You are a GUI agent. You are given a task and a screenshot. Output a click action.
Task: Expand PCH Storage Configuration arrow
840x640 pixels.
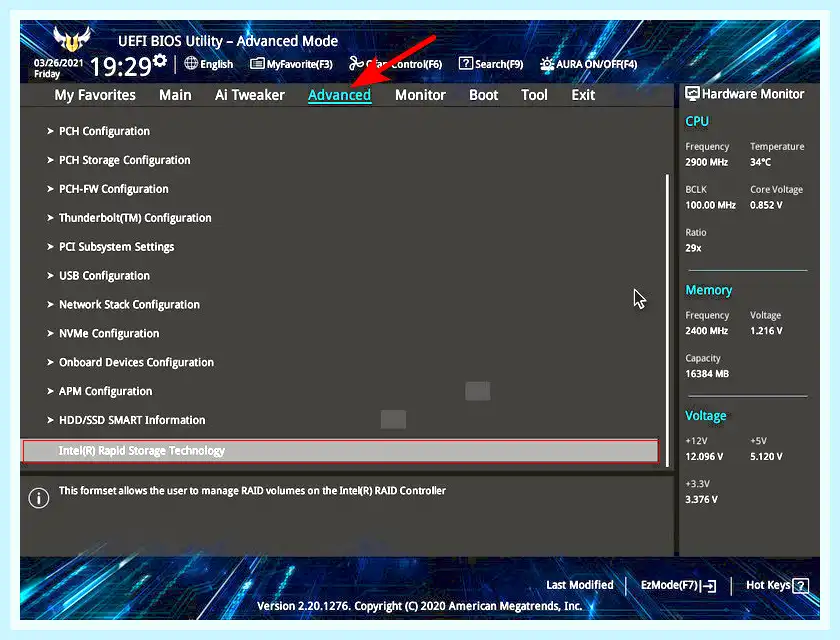pos(50,160)
